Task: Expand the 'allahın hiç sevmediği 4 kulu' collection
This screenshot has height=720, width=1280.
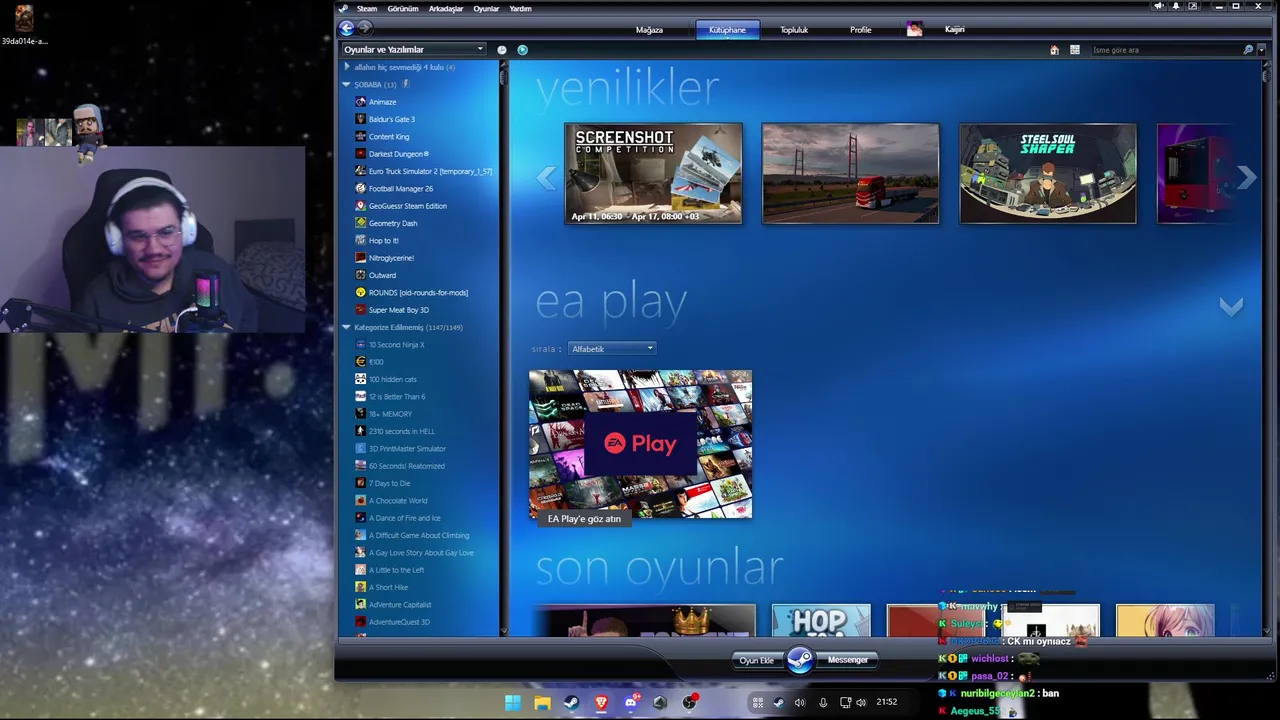Action: click(x=347, y=67)
